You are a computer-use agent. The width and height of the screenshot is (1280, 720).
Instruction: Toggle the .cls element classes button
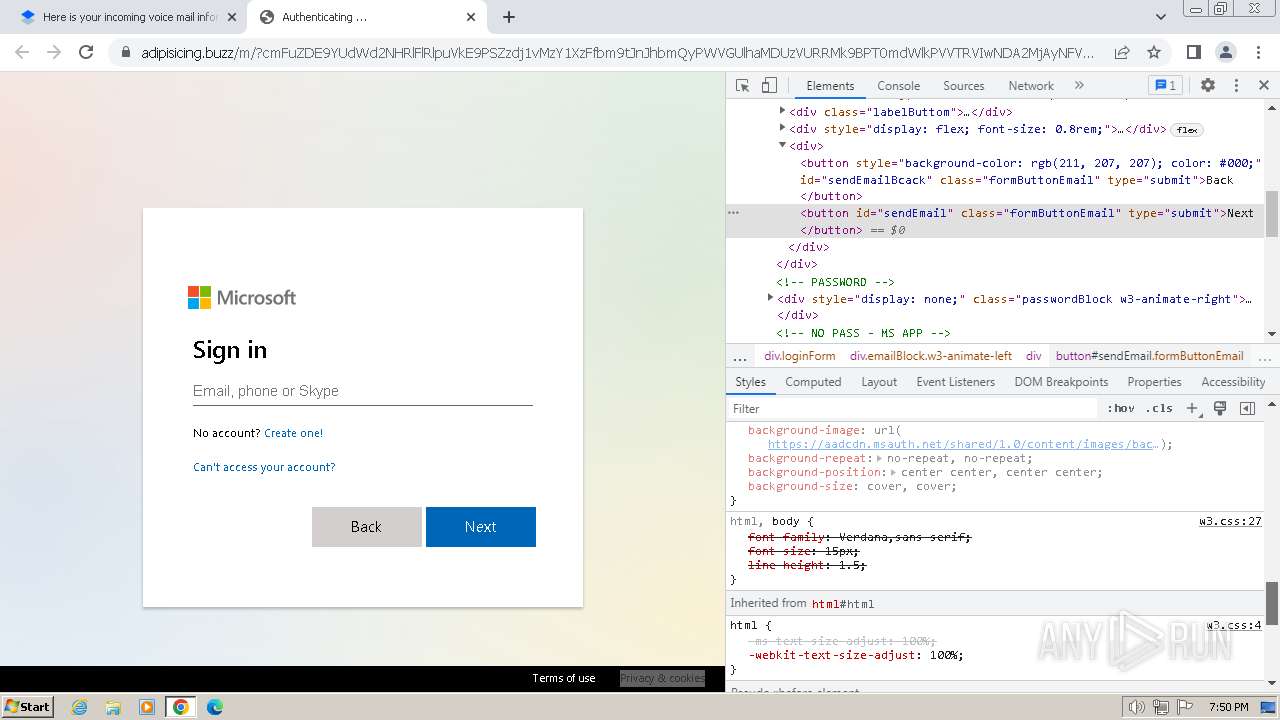click(x=1160, y=408)
